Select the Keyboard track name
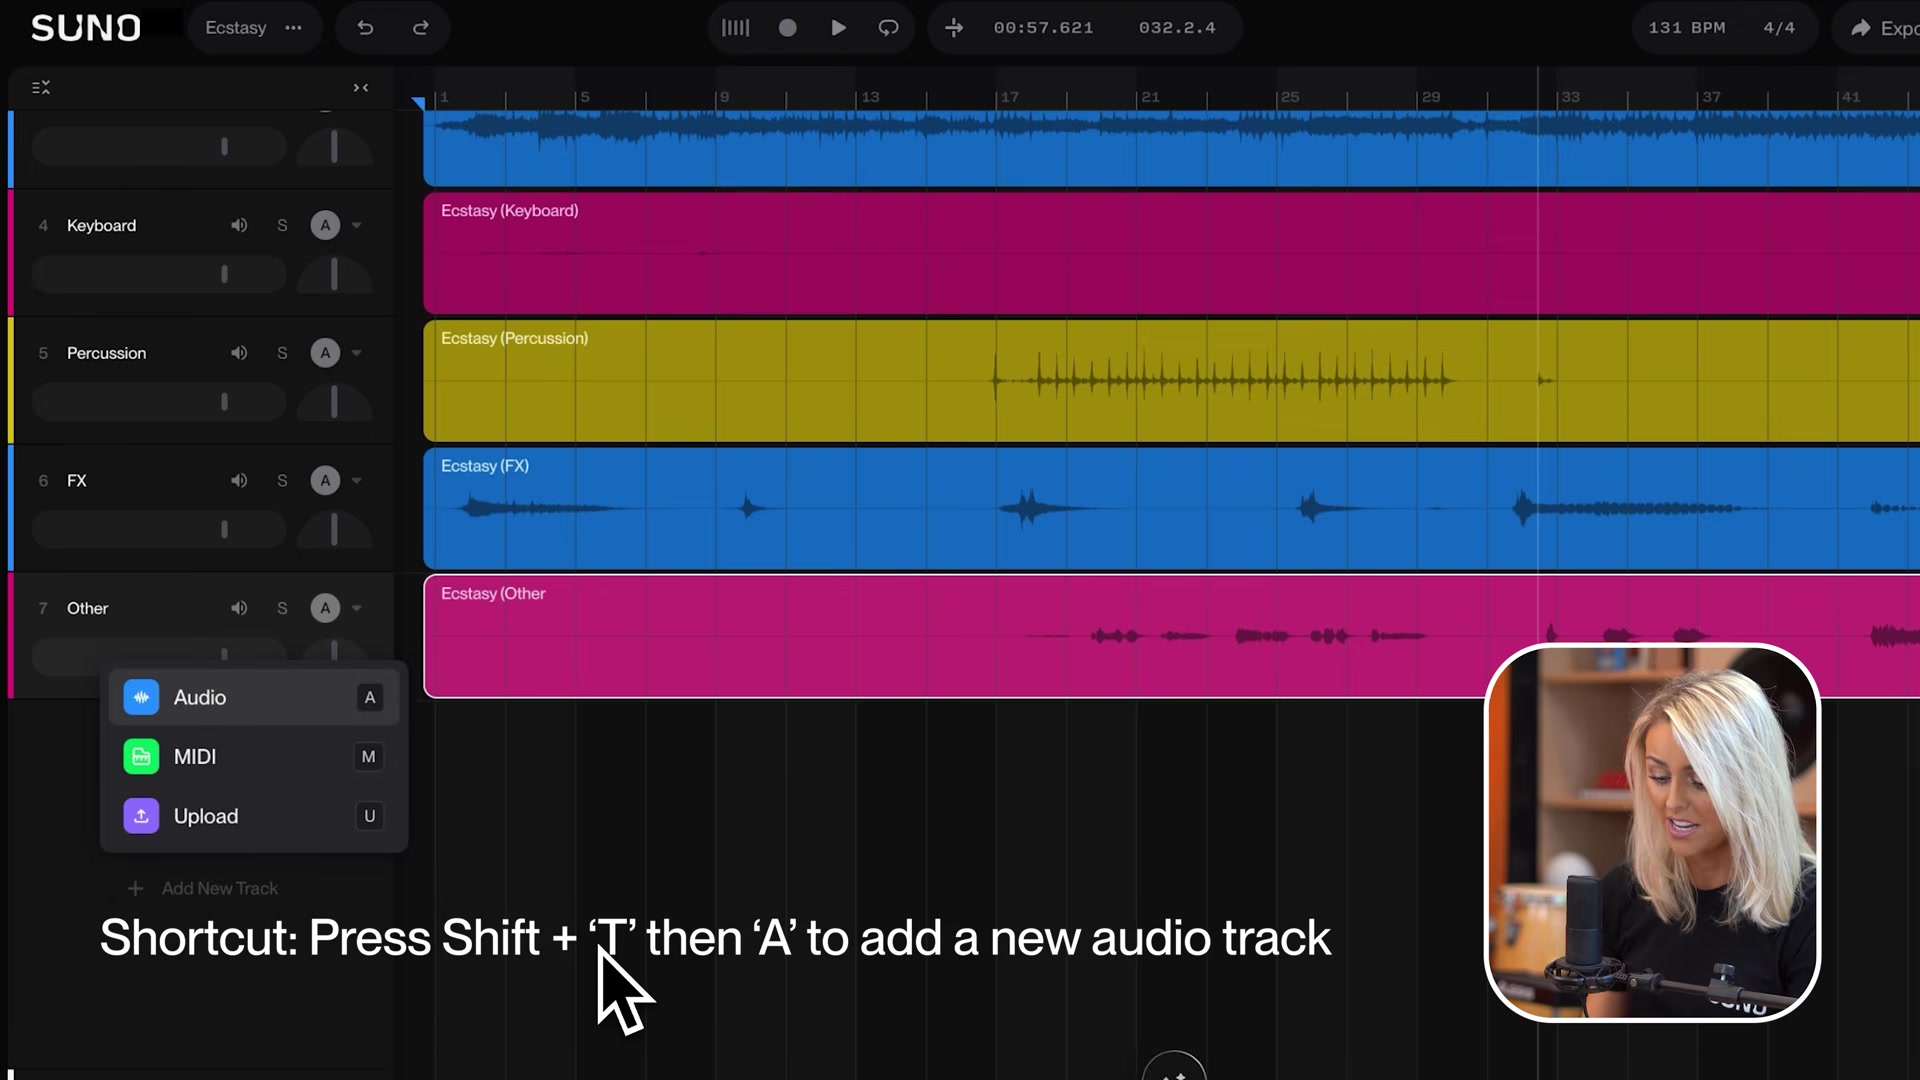 [x=101, y=226]
